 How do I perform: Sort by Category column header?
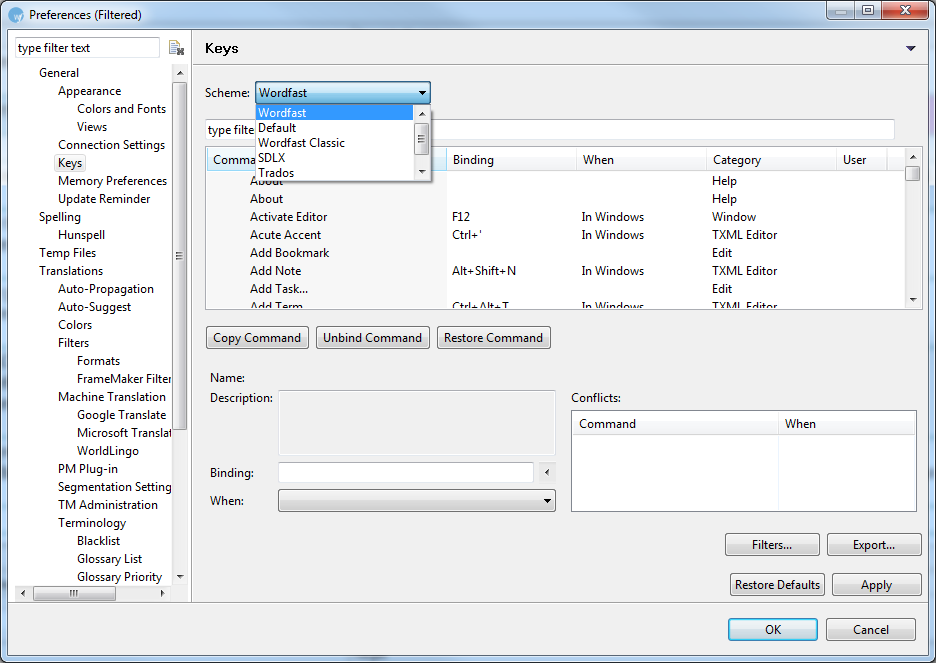click(771, 160)
